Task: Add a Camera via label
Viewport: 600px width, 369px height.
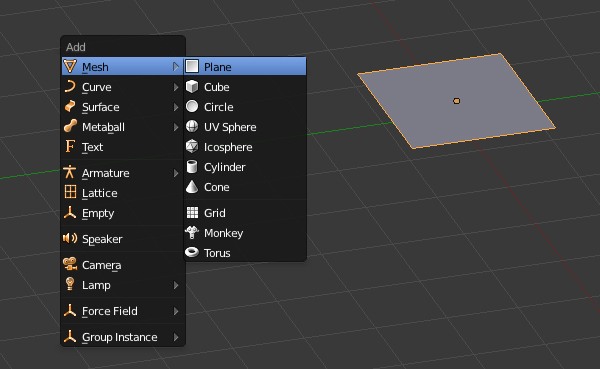Action: (101, 265)
